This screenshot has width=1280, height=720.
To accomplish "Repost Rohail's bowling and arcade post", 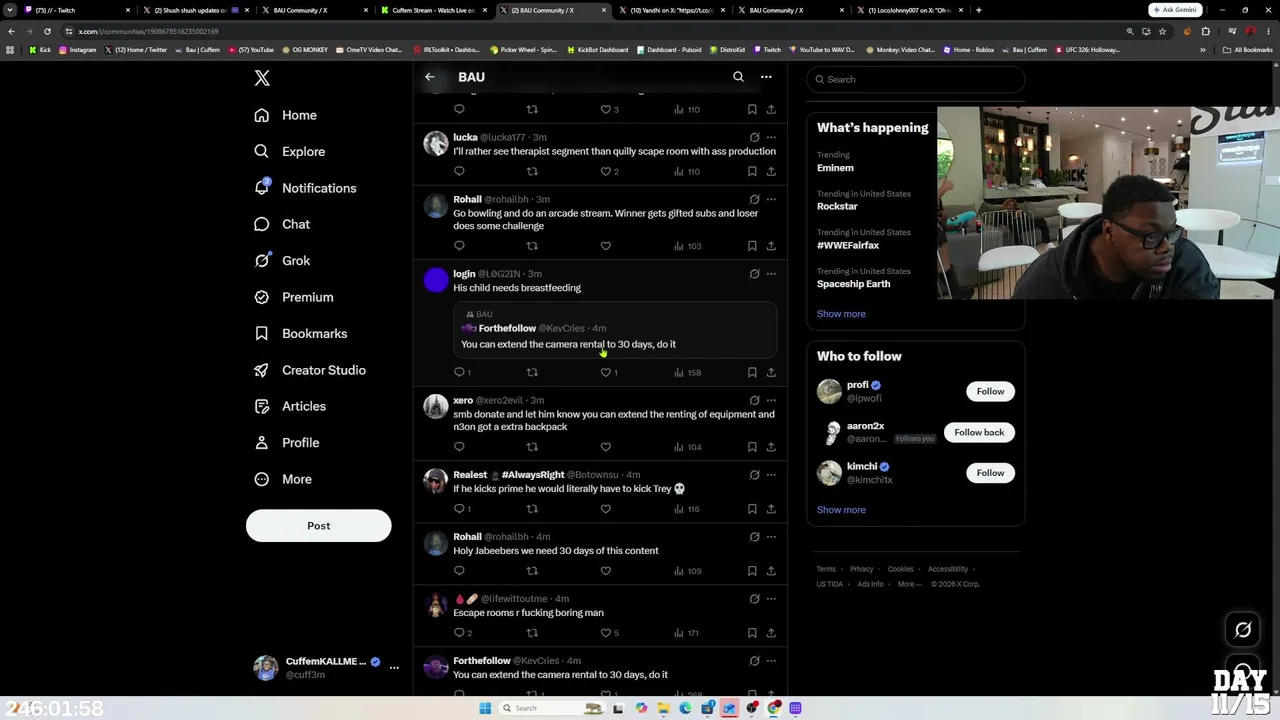I will [532, 246].
